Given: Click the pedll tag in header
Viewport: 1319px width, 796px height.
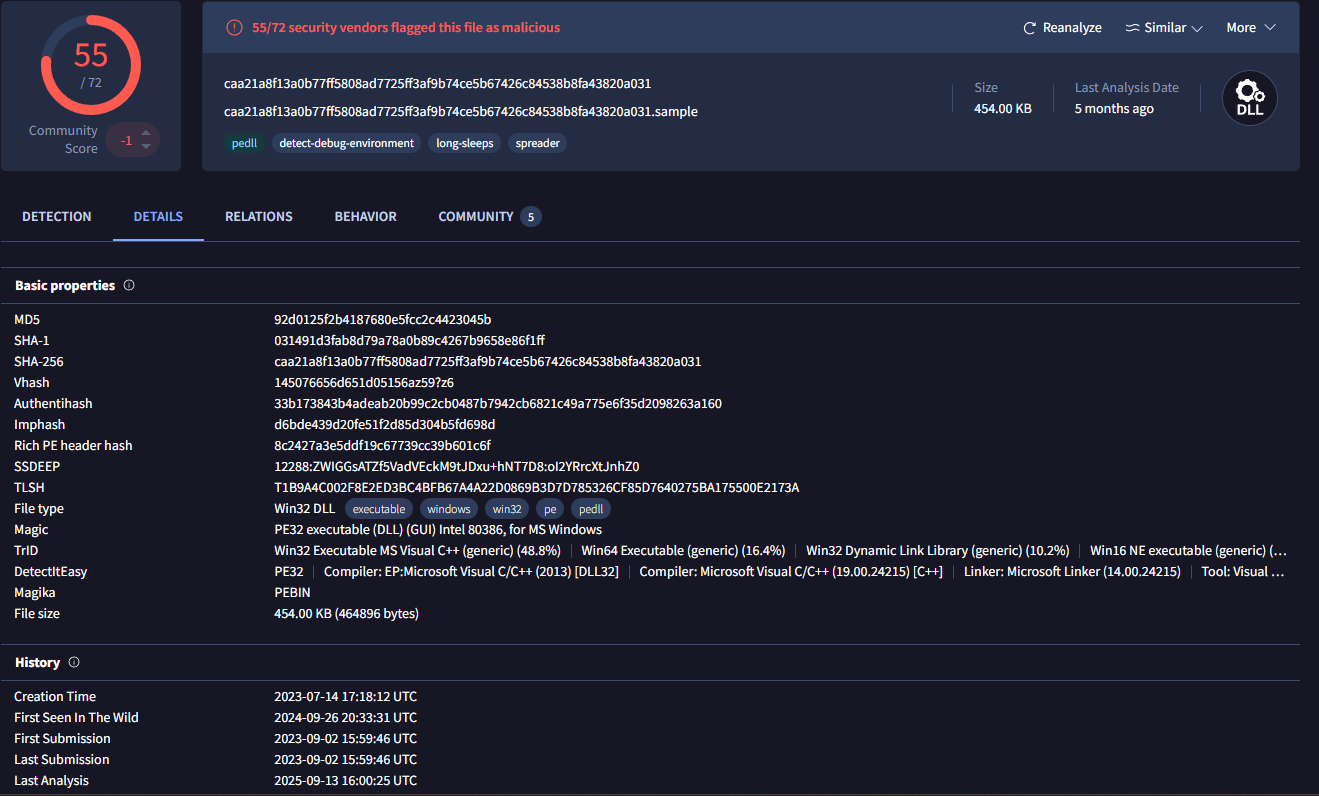Looking at the screenshot, I should click(245, 143).
